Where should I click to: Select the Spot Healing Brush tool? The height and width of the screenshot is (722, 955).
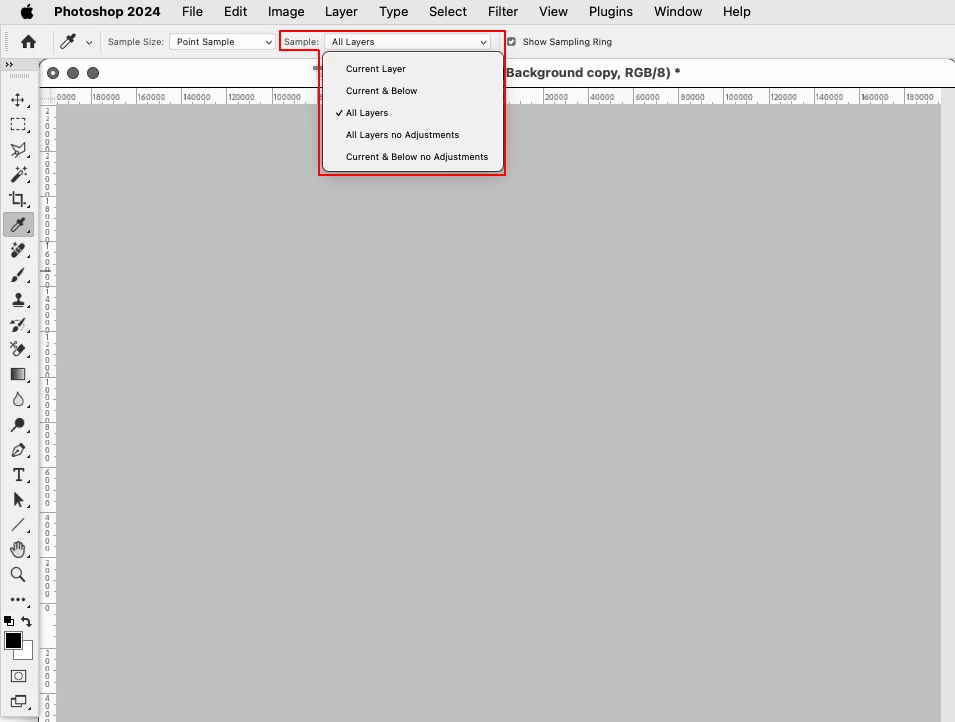pos(18,250)
